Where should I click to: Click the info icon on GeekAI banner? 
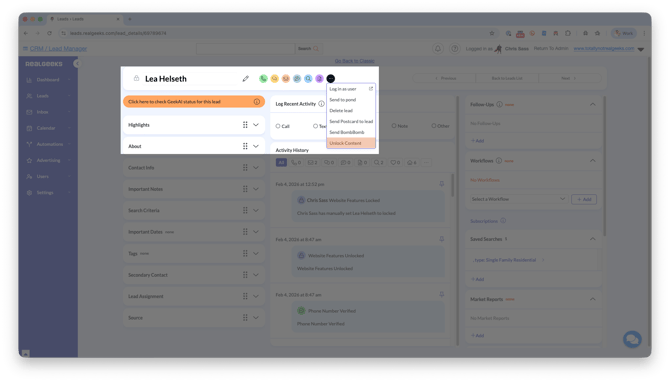pyautogui.click(x=257, y=102)
